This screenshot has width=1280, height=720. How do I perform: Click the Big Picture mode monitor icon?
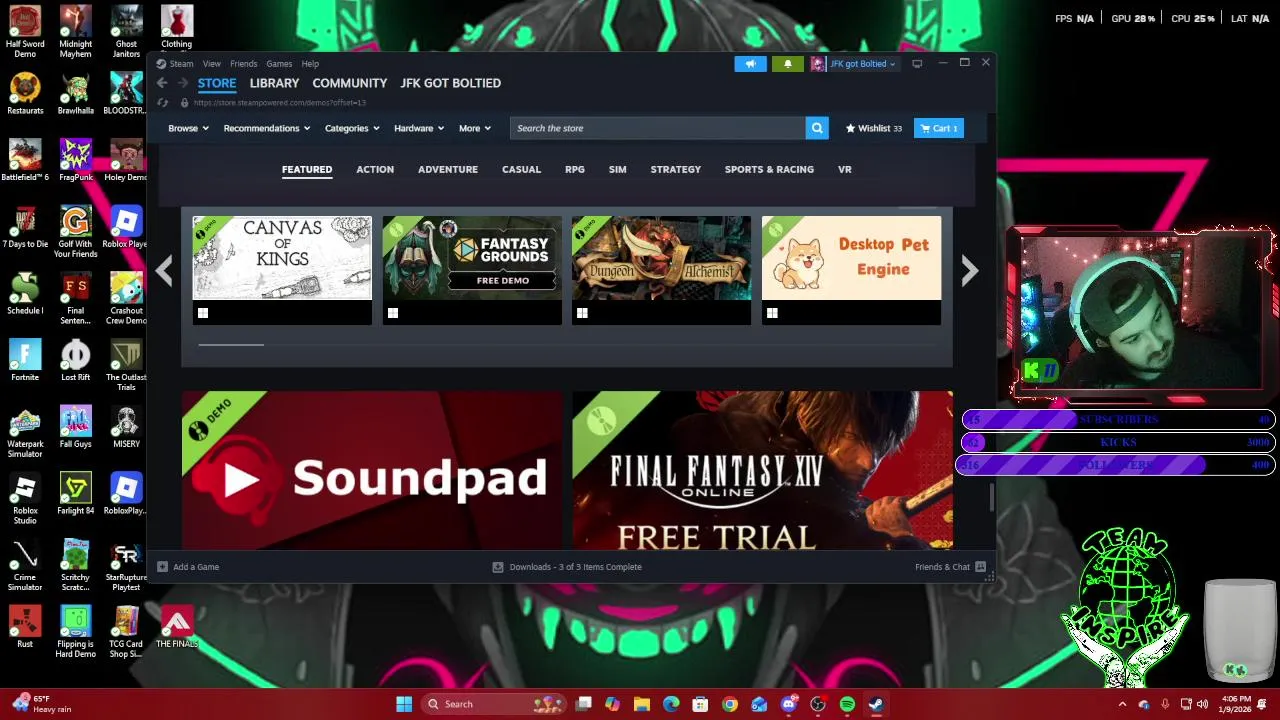tap(917, 64)
